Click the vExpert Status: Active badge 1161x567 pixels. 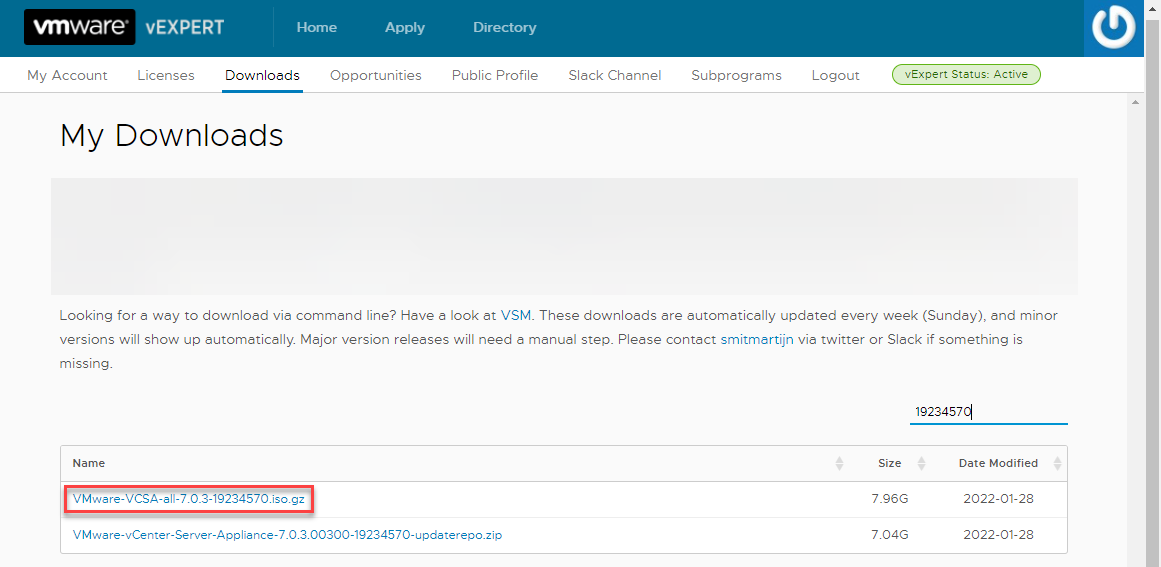[x=966, y=75]
